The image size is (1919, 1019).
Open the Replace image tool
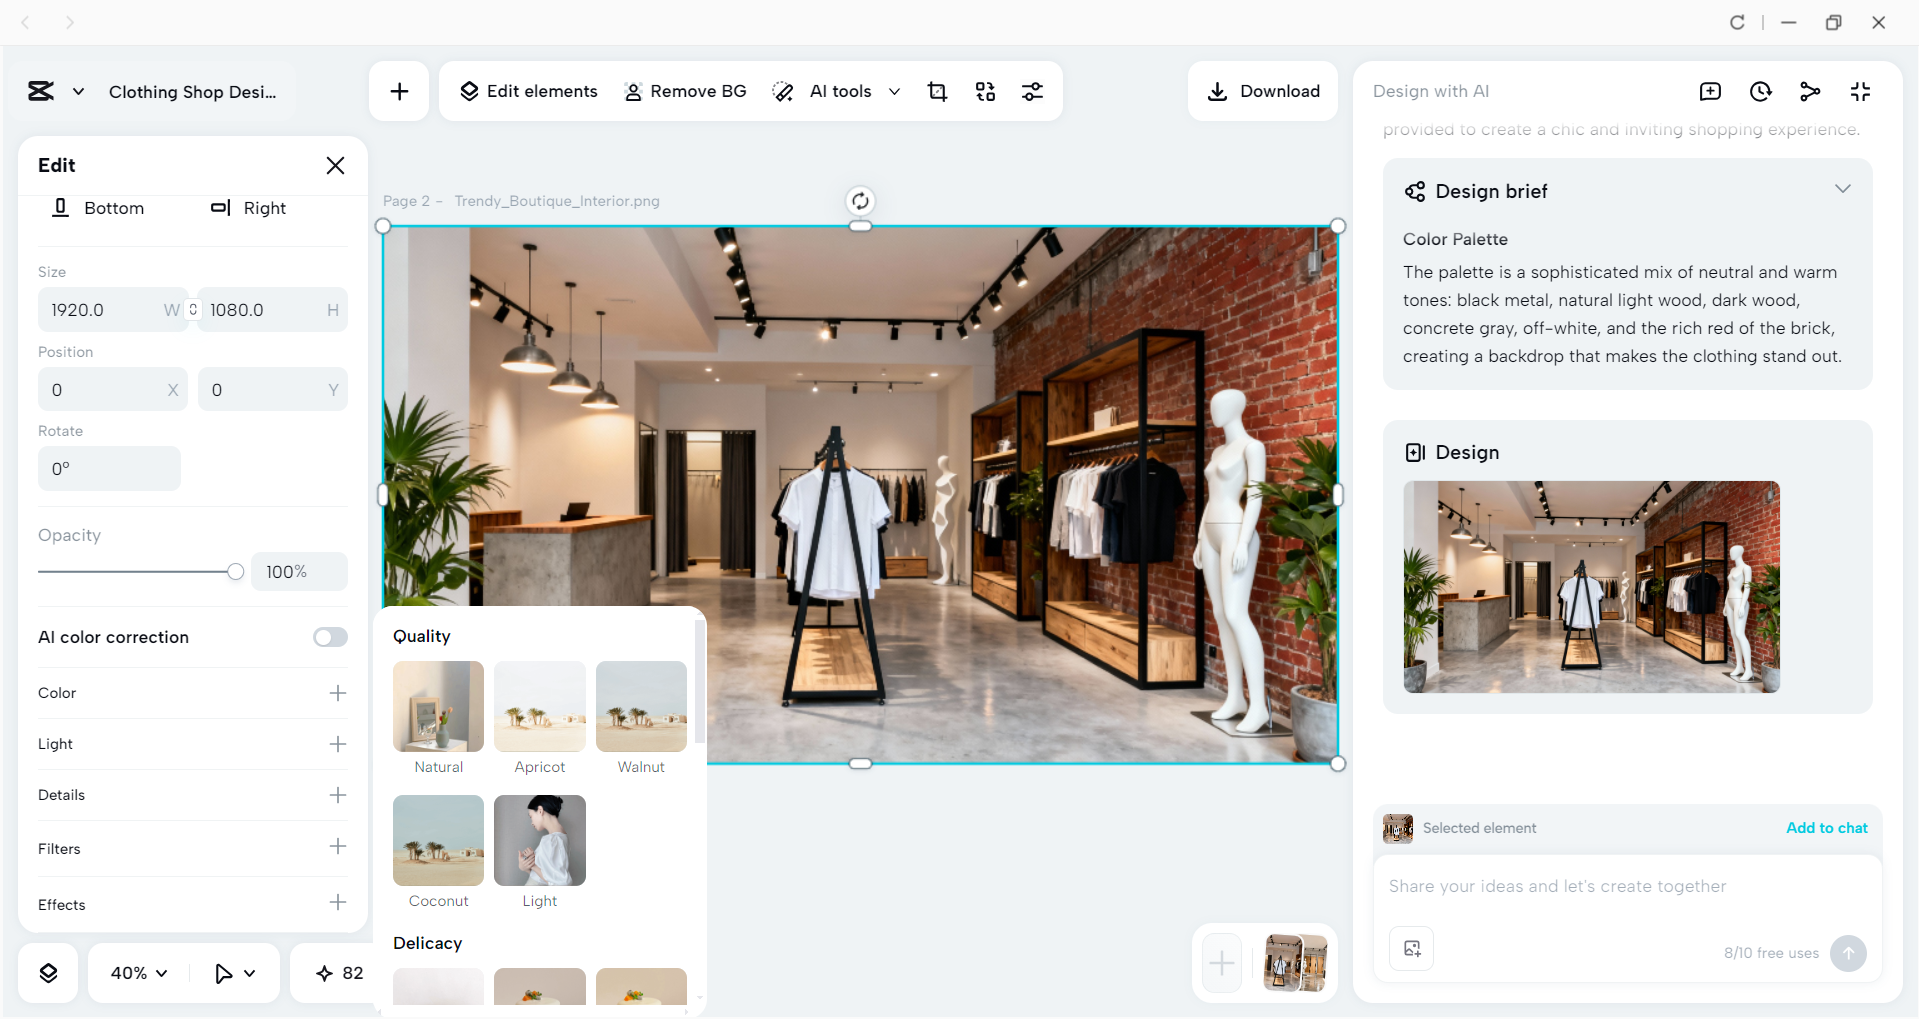[x=985, y=91]
